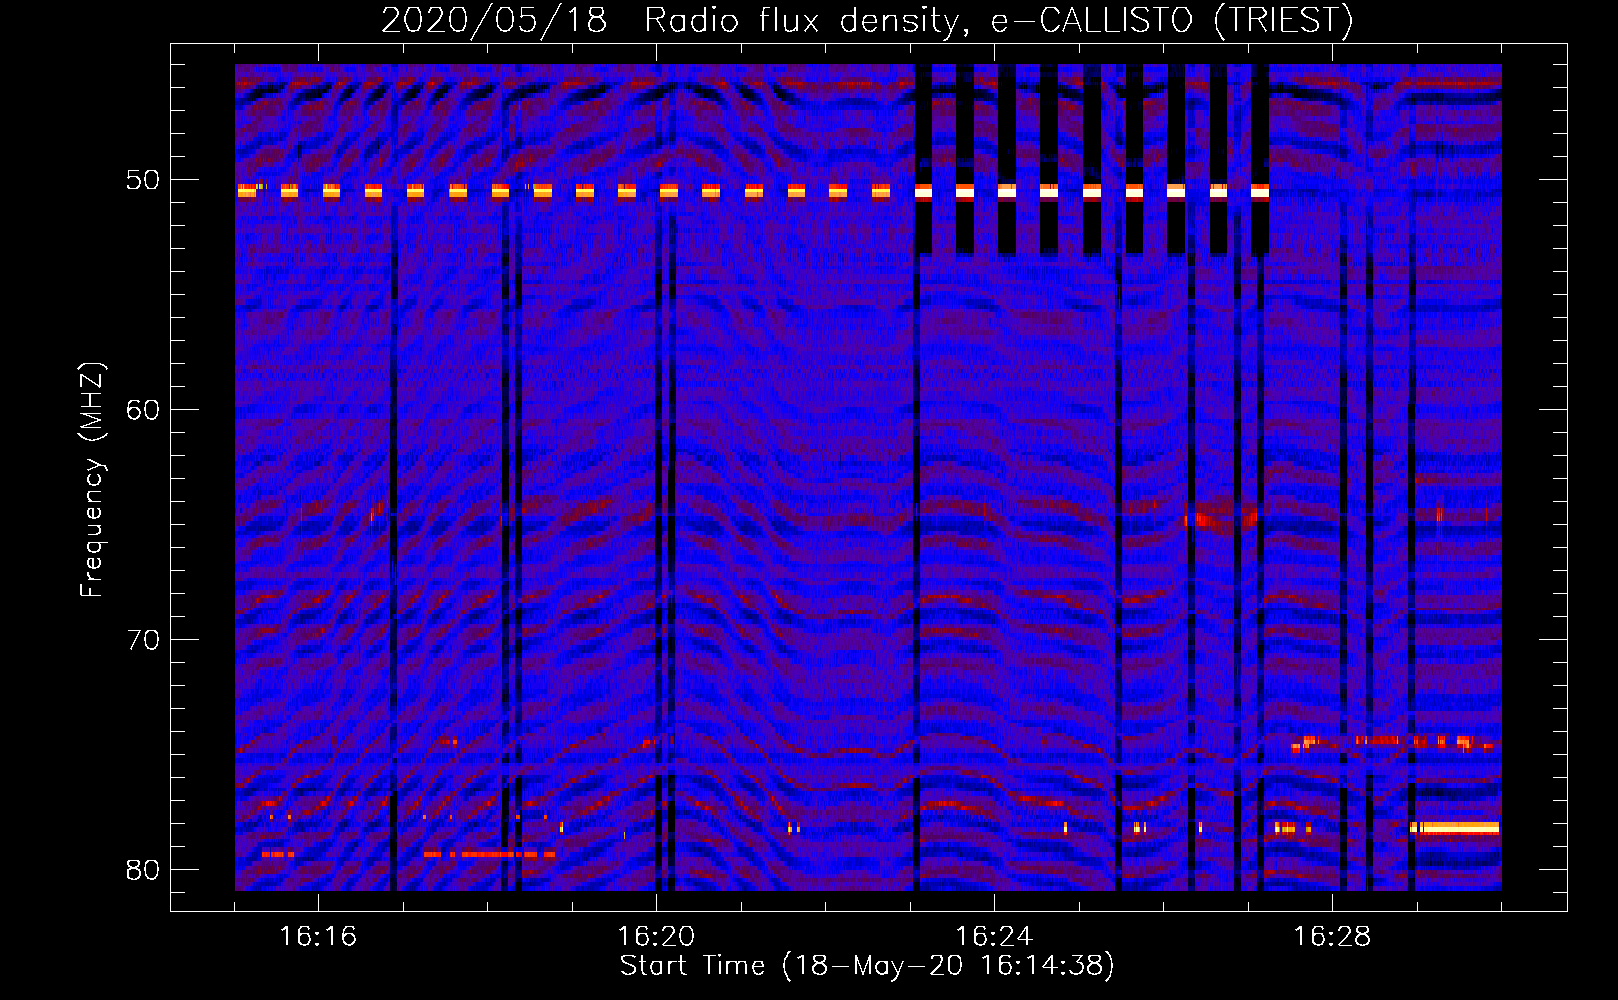
Task: Click the 'Start Time (18-May-20 16:14:38)' label
Action: 867,966
